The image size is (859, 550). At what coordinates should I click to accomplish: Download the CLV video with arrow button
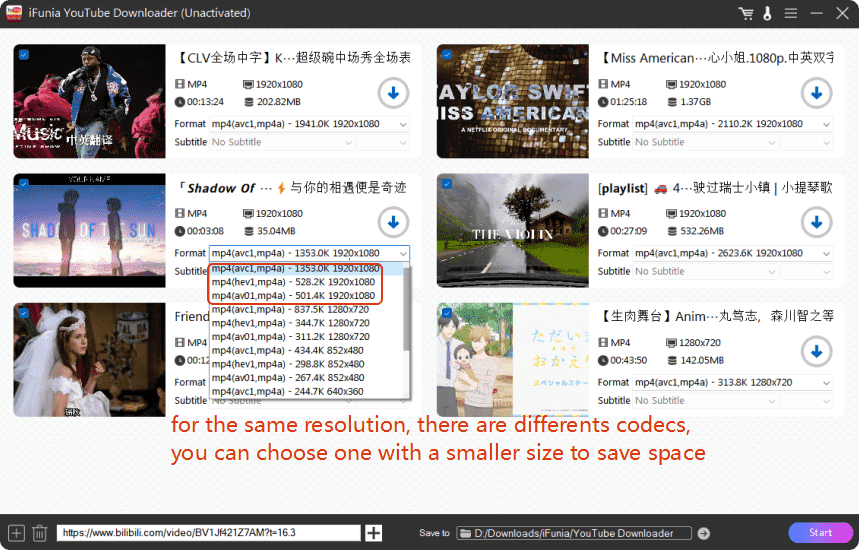(393, 94)
